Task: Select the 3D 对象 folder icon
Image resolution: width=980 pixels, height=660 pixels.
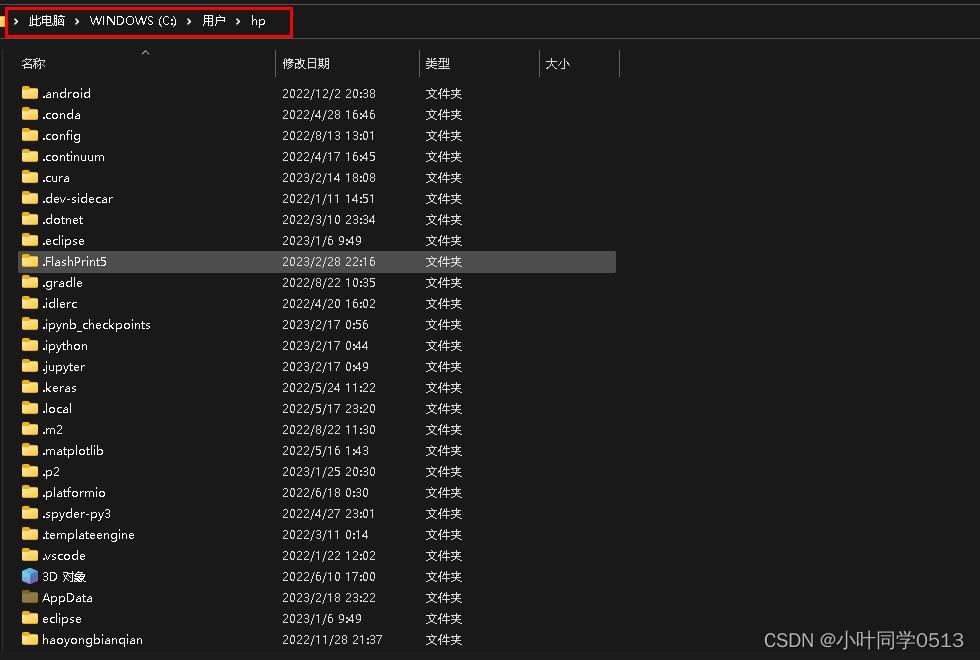Action: (30, 576)
